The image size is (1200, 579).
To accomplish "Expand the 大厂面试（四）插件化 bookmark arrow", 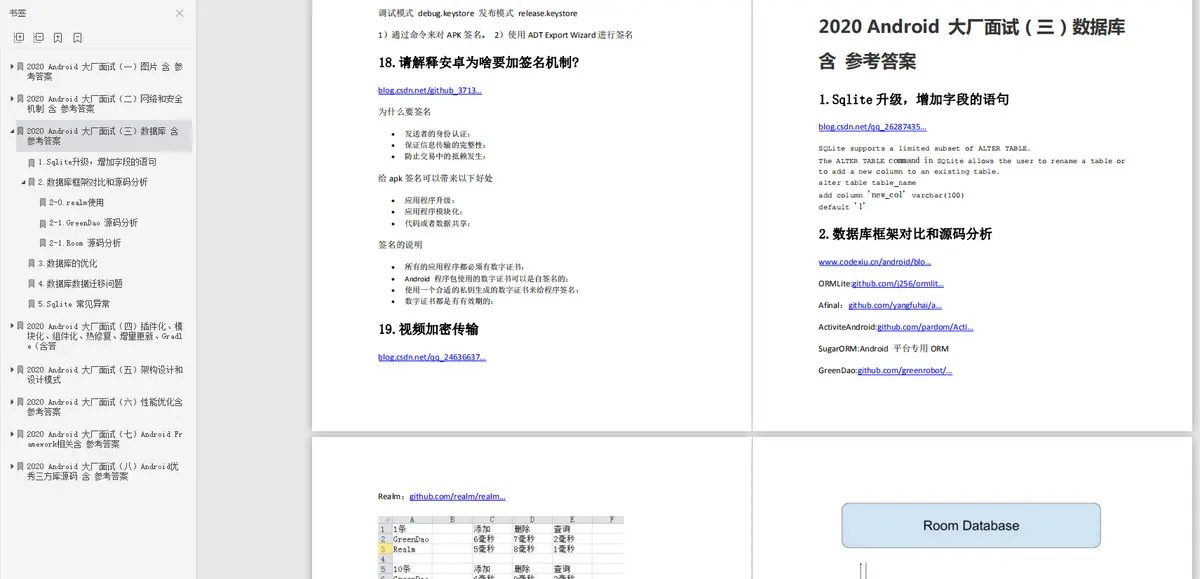I will tap(11, 326).
